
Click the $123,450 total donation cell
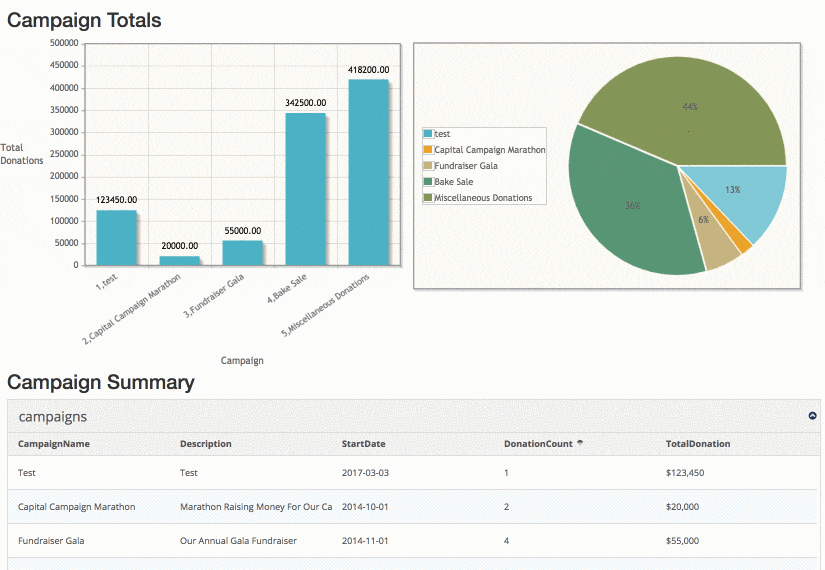tap(685, 473)
